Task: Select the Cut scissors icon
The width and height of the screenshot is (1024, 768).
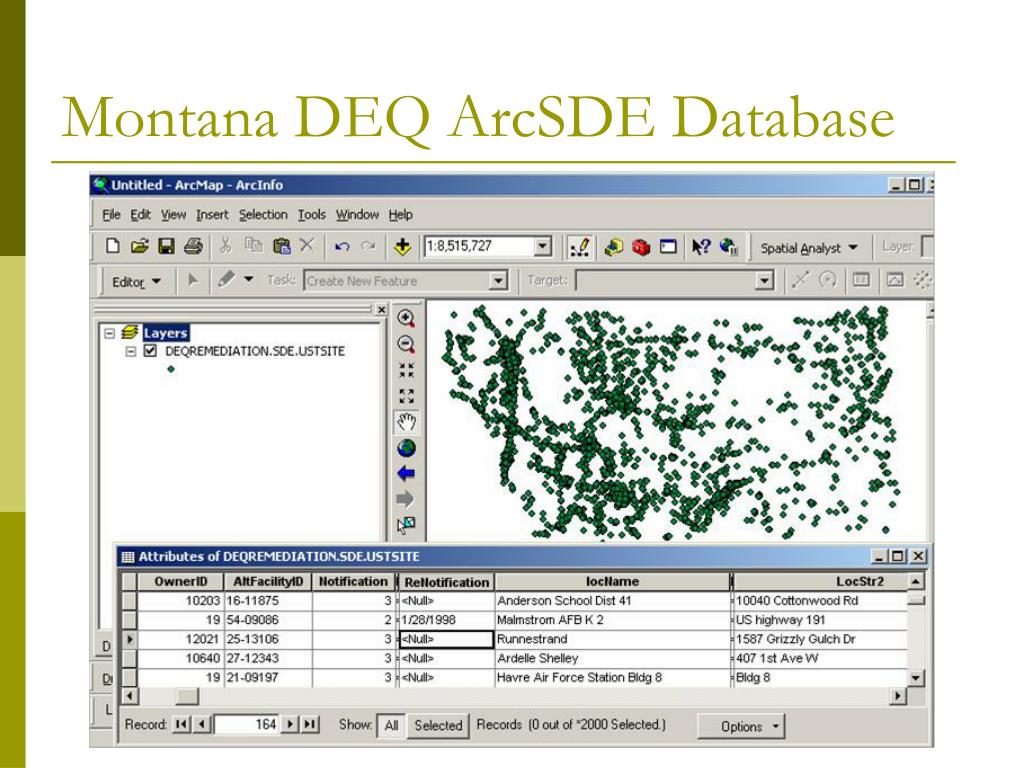Action: 225,246
